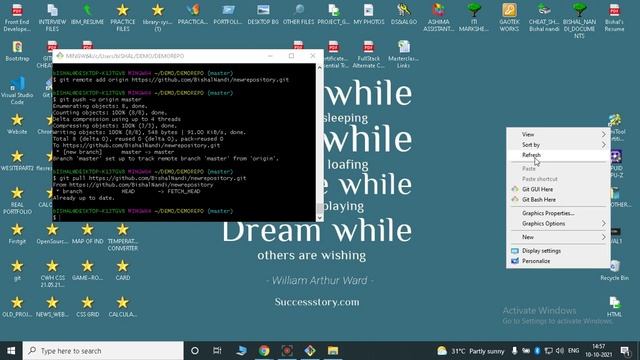Switch to Git Bash taskbar icon
Viewport: 640px width, 360px height.
click(310, 351)
